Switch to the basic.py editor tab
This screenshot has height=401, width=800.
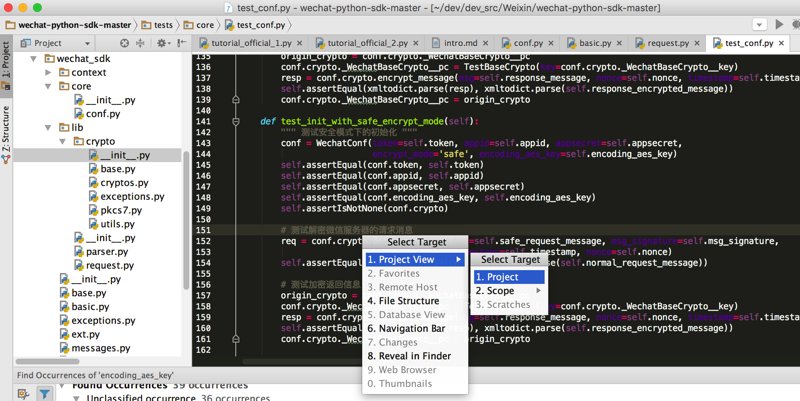(x=594, y=43)
